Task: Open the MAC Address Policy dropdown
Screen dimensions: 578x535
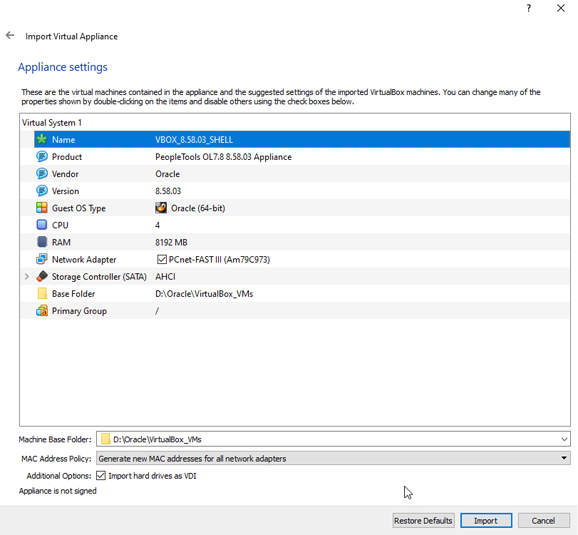Action: point(564,458)
